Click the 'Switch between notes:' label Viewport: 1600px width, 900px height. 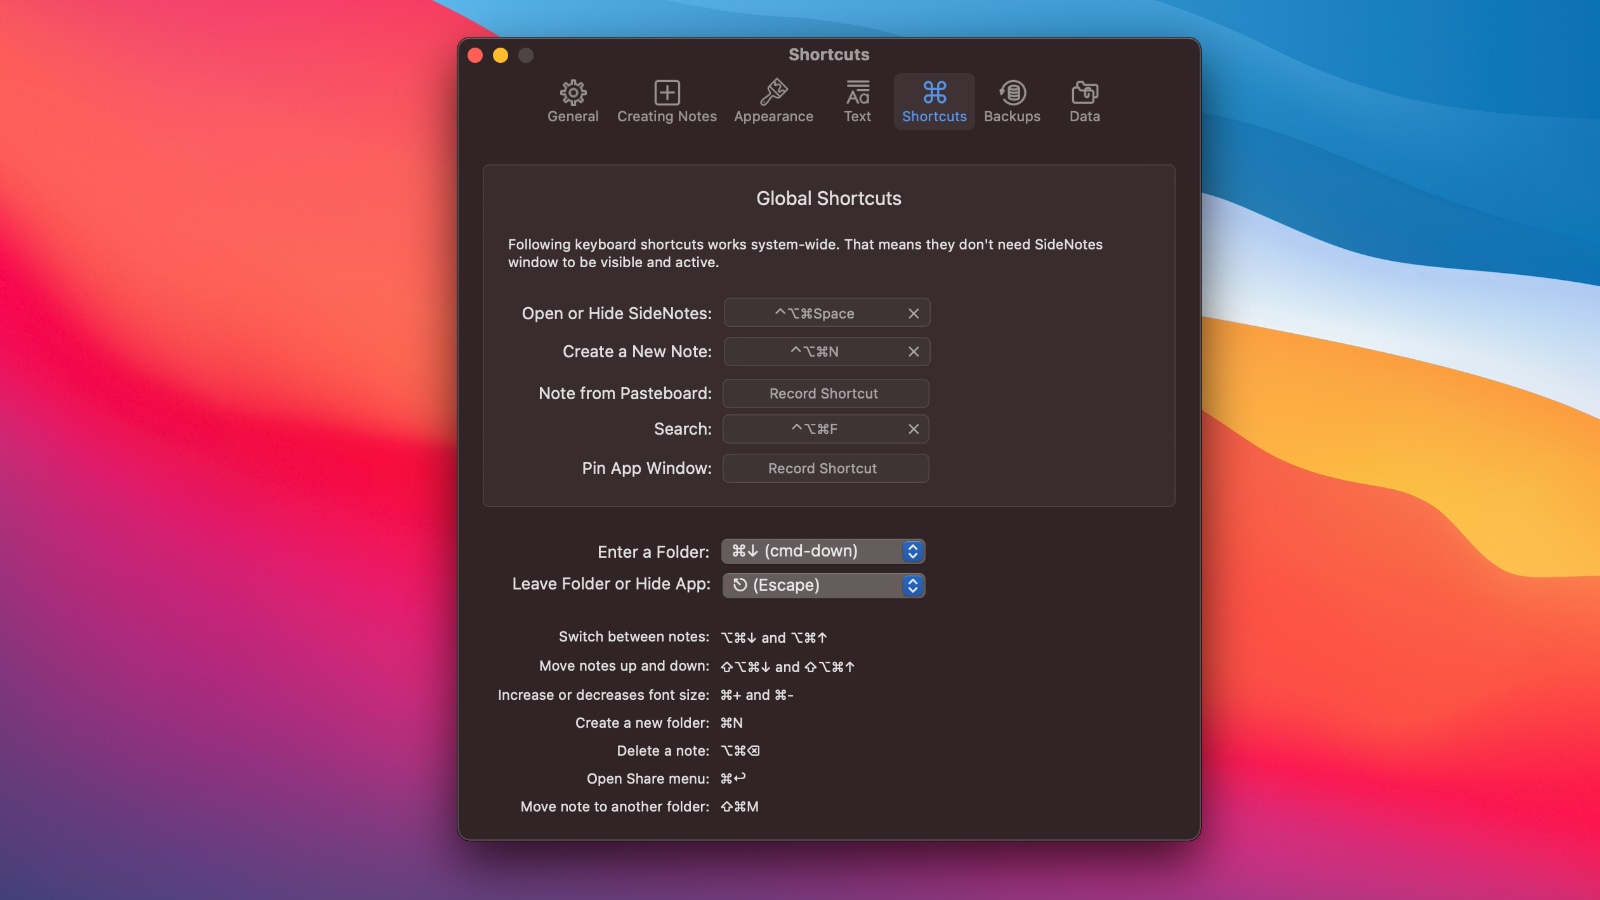pyautogui.click(x=634, y=637)
